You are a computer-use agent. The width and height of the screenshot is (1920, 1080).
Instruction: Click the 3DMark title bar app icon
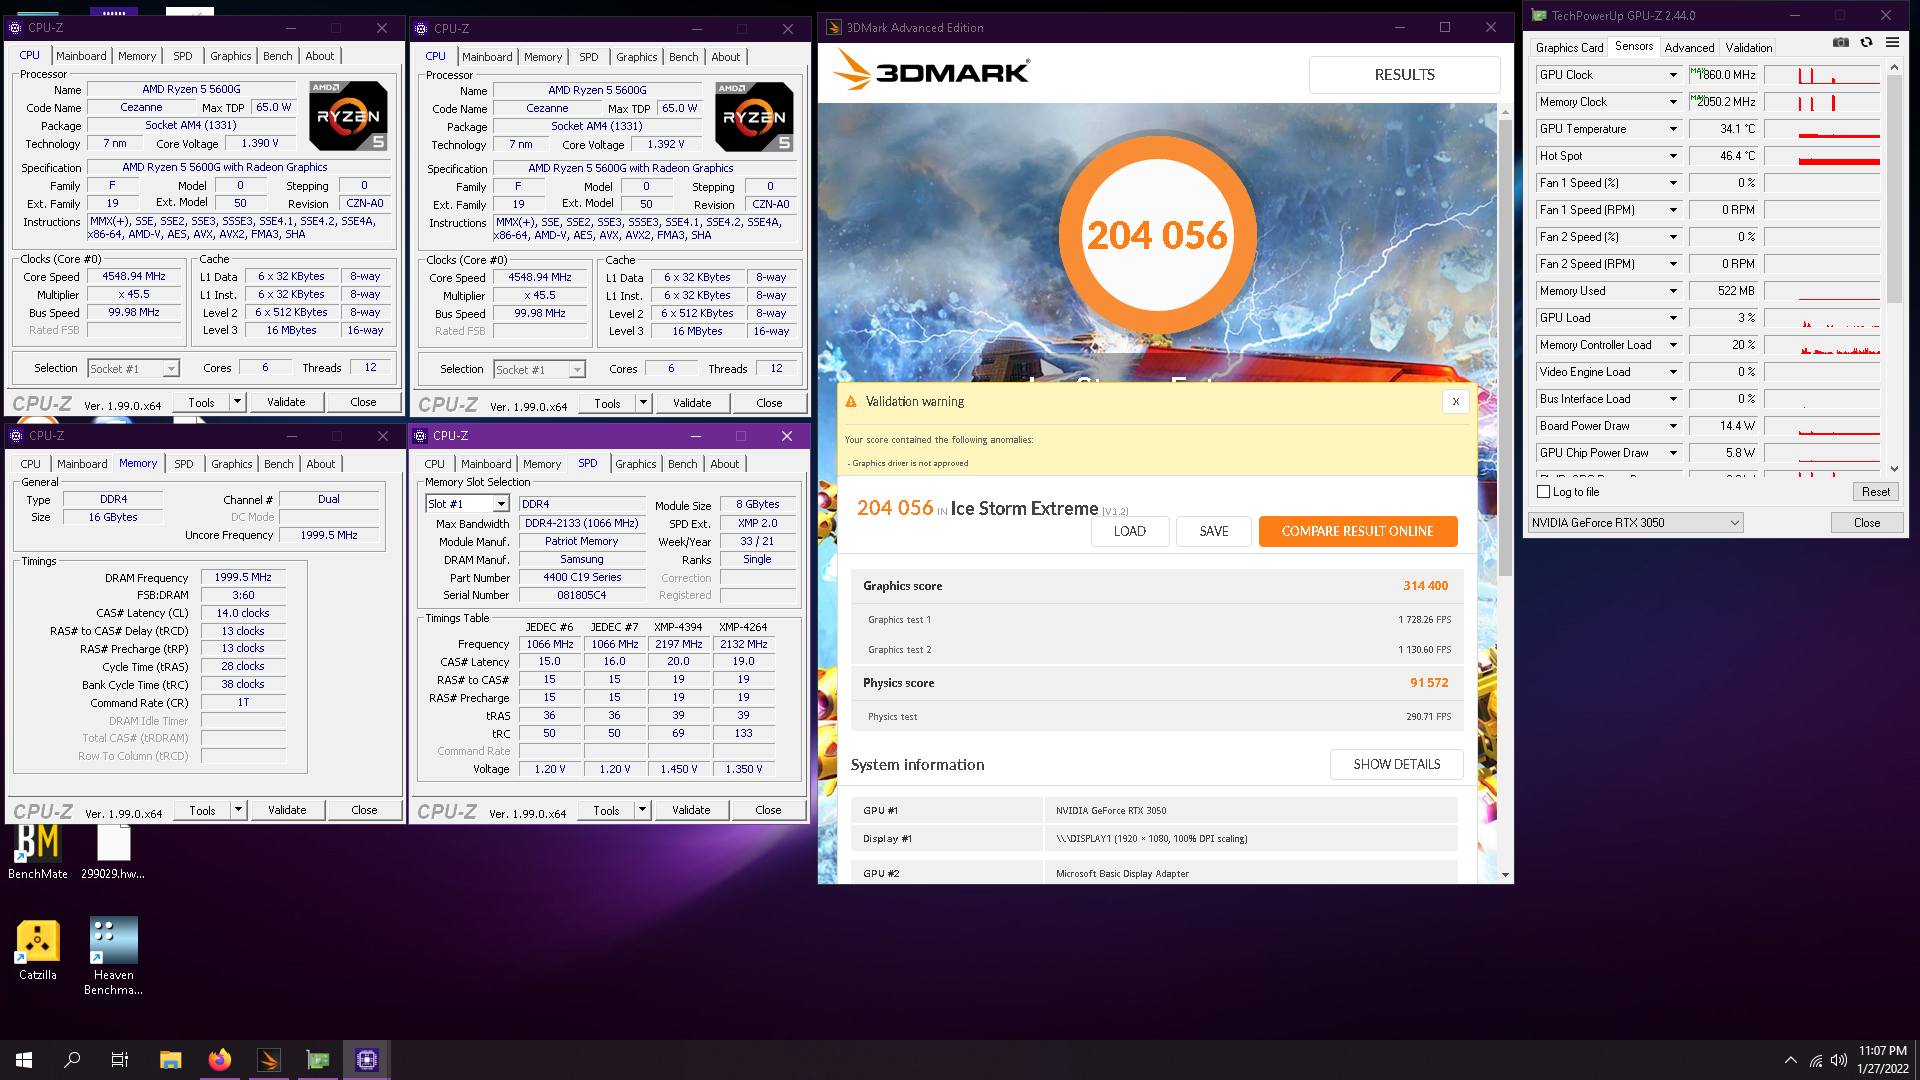click(x=834, y=27)
